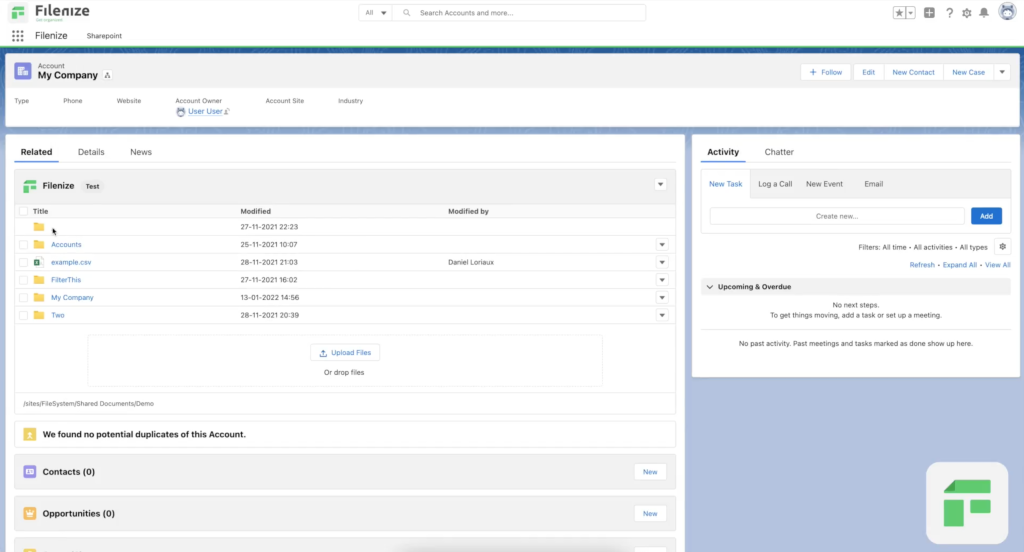The width and height of the screenshot is (1024, 552).
Task: Open the Accounts row action dropdown
Action: point(662,244)
